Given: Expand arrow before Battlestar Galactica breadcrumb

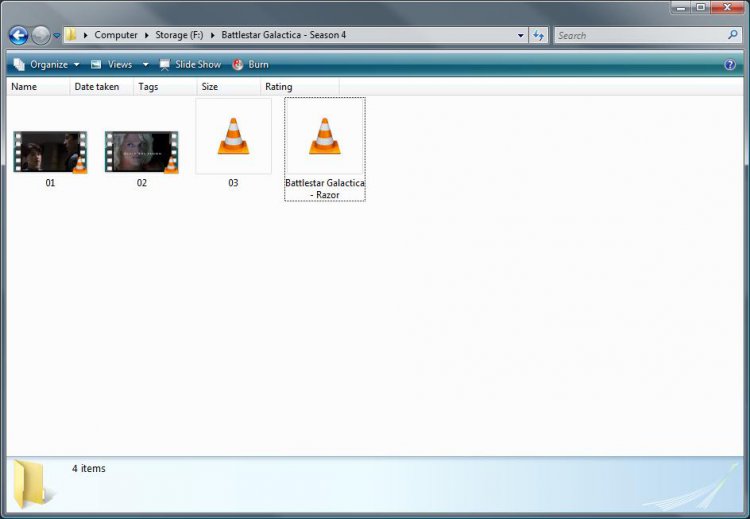Looking at the screenshot, I should click(x=212, y=35).
